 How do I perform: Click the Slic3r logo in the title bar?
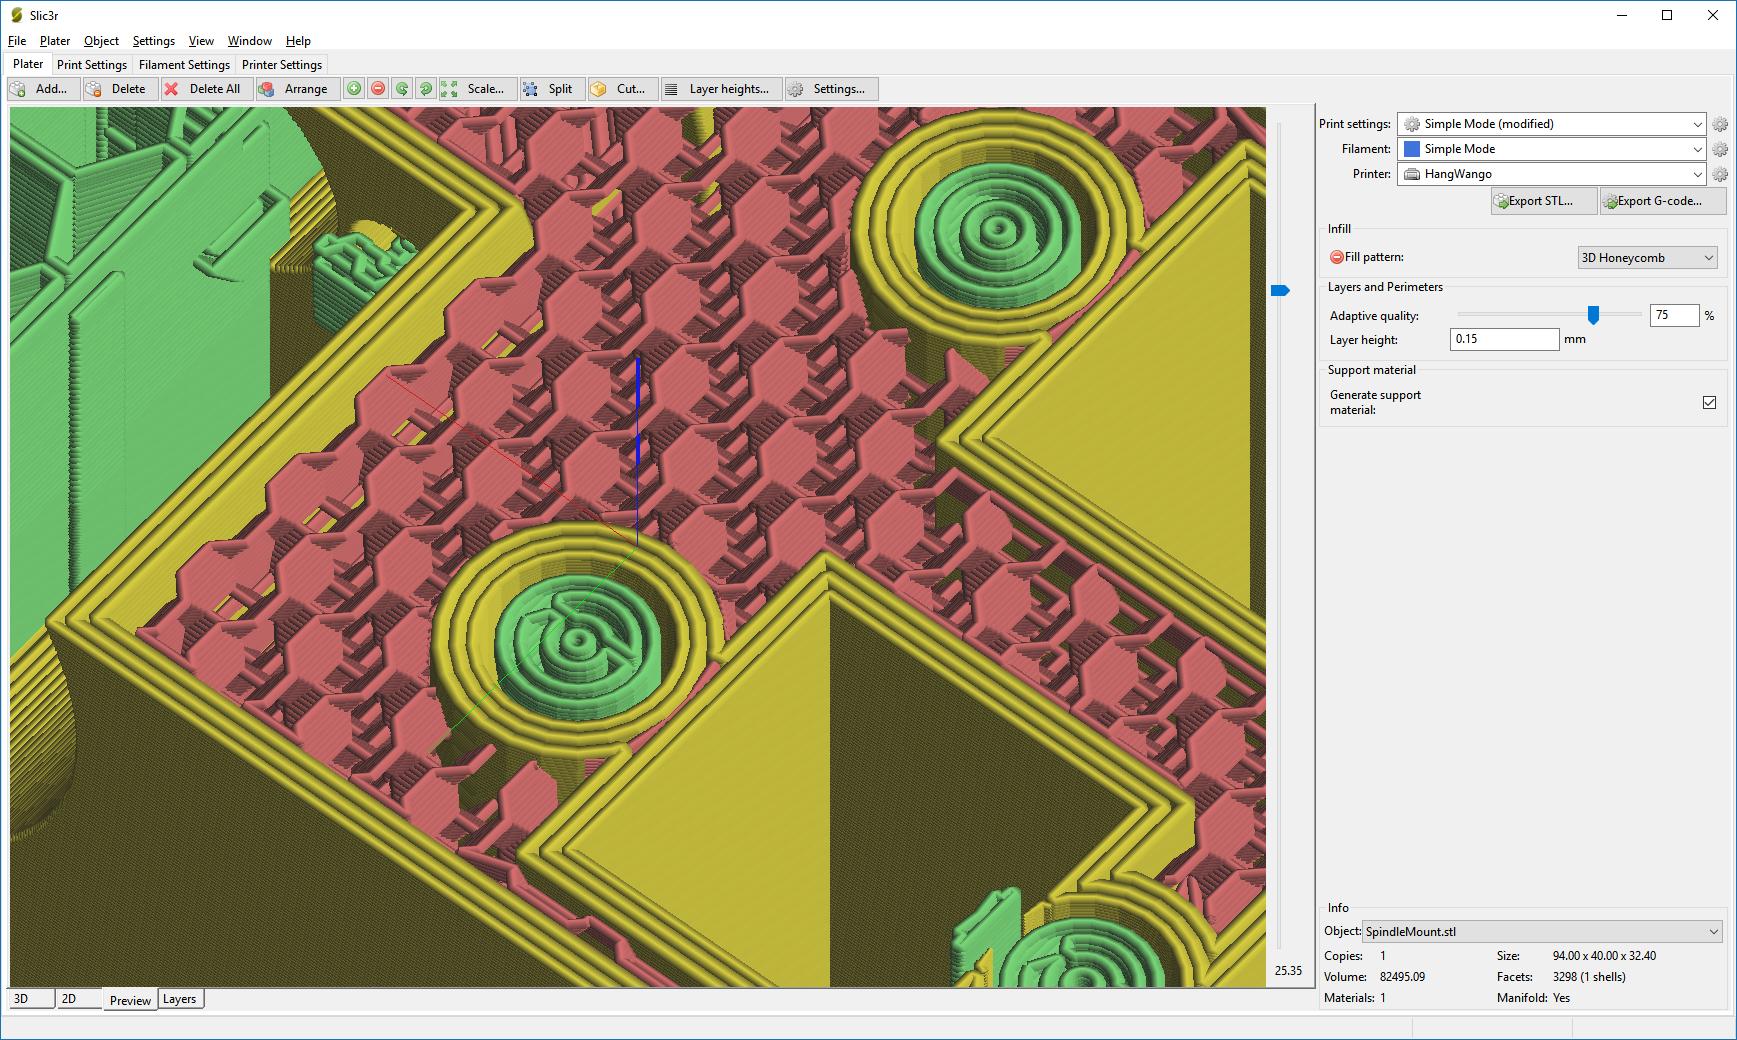point(16,15)
